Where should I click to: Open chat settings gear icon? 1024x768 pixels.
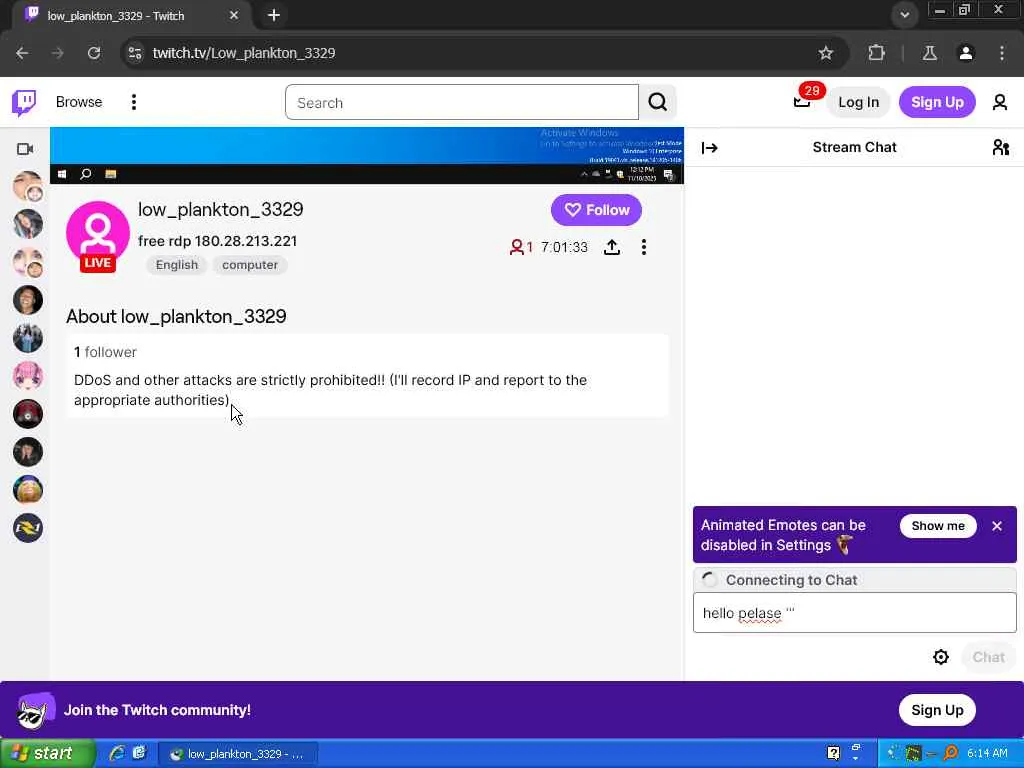point(940,657)
